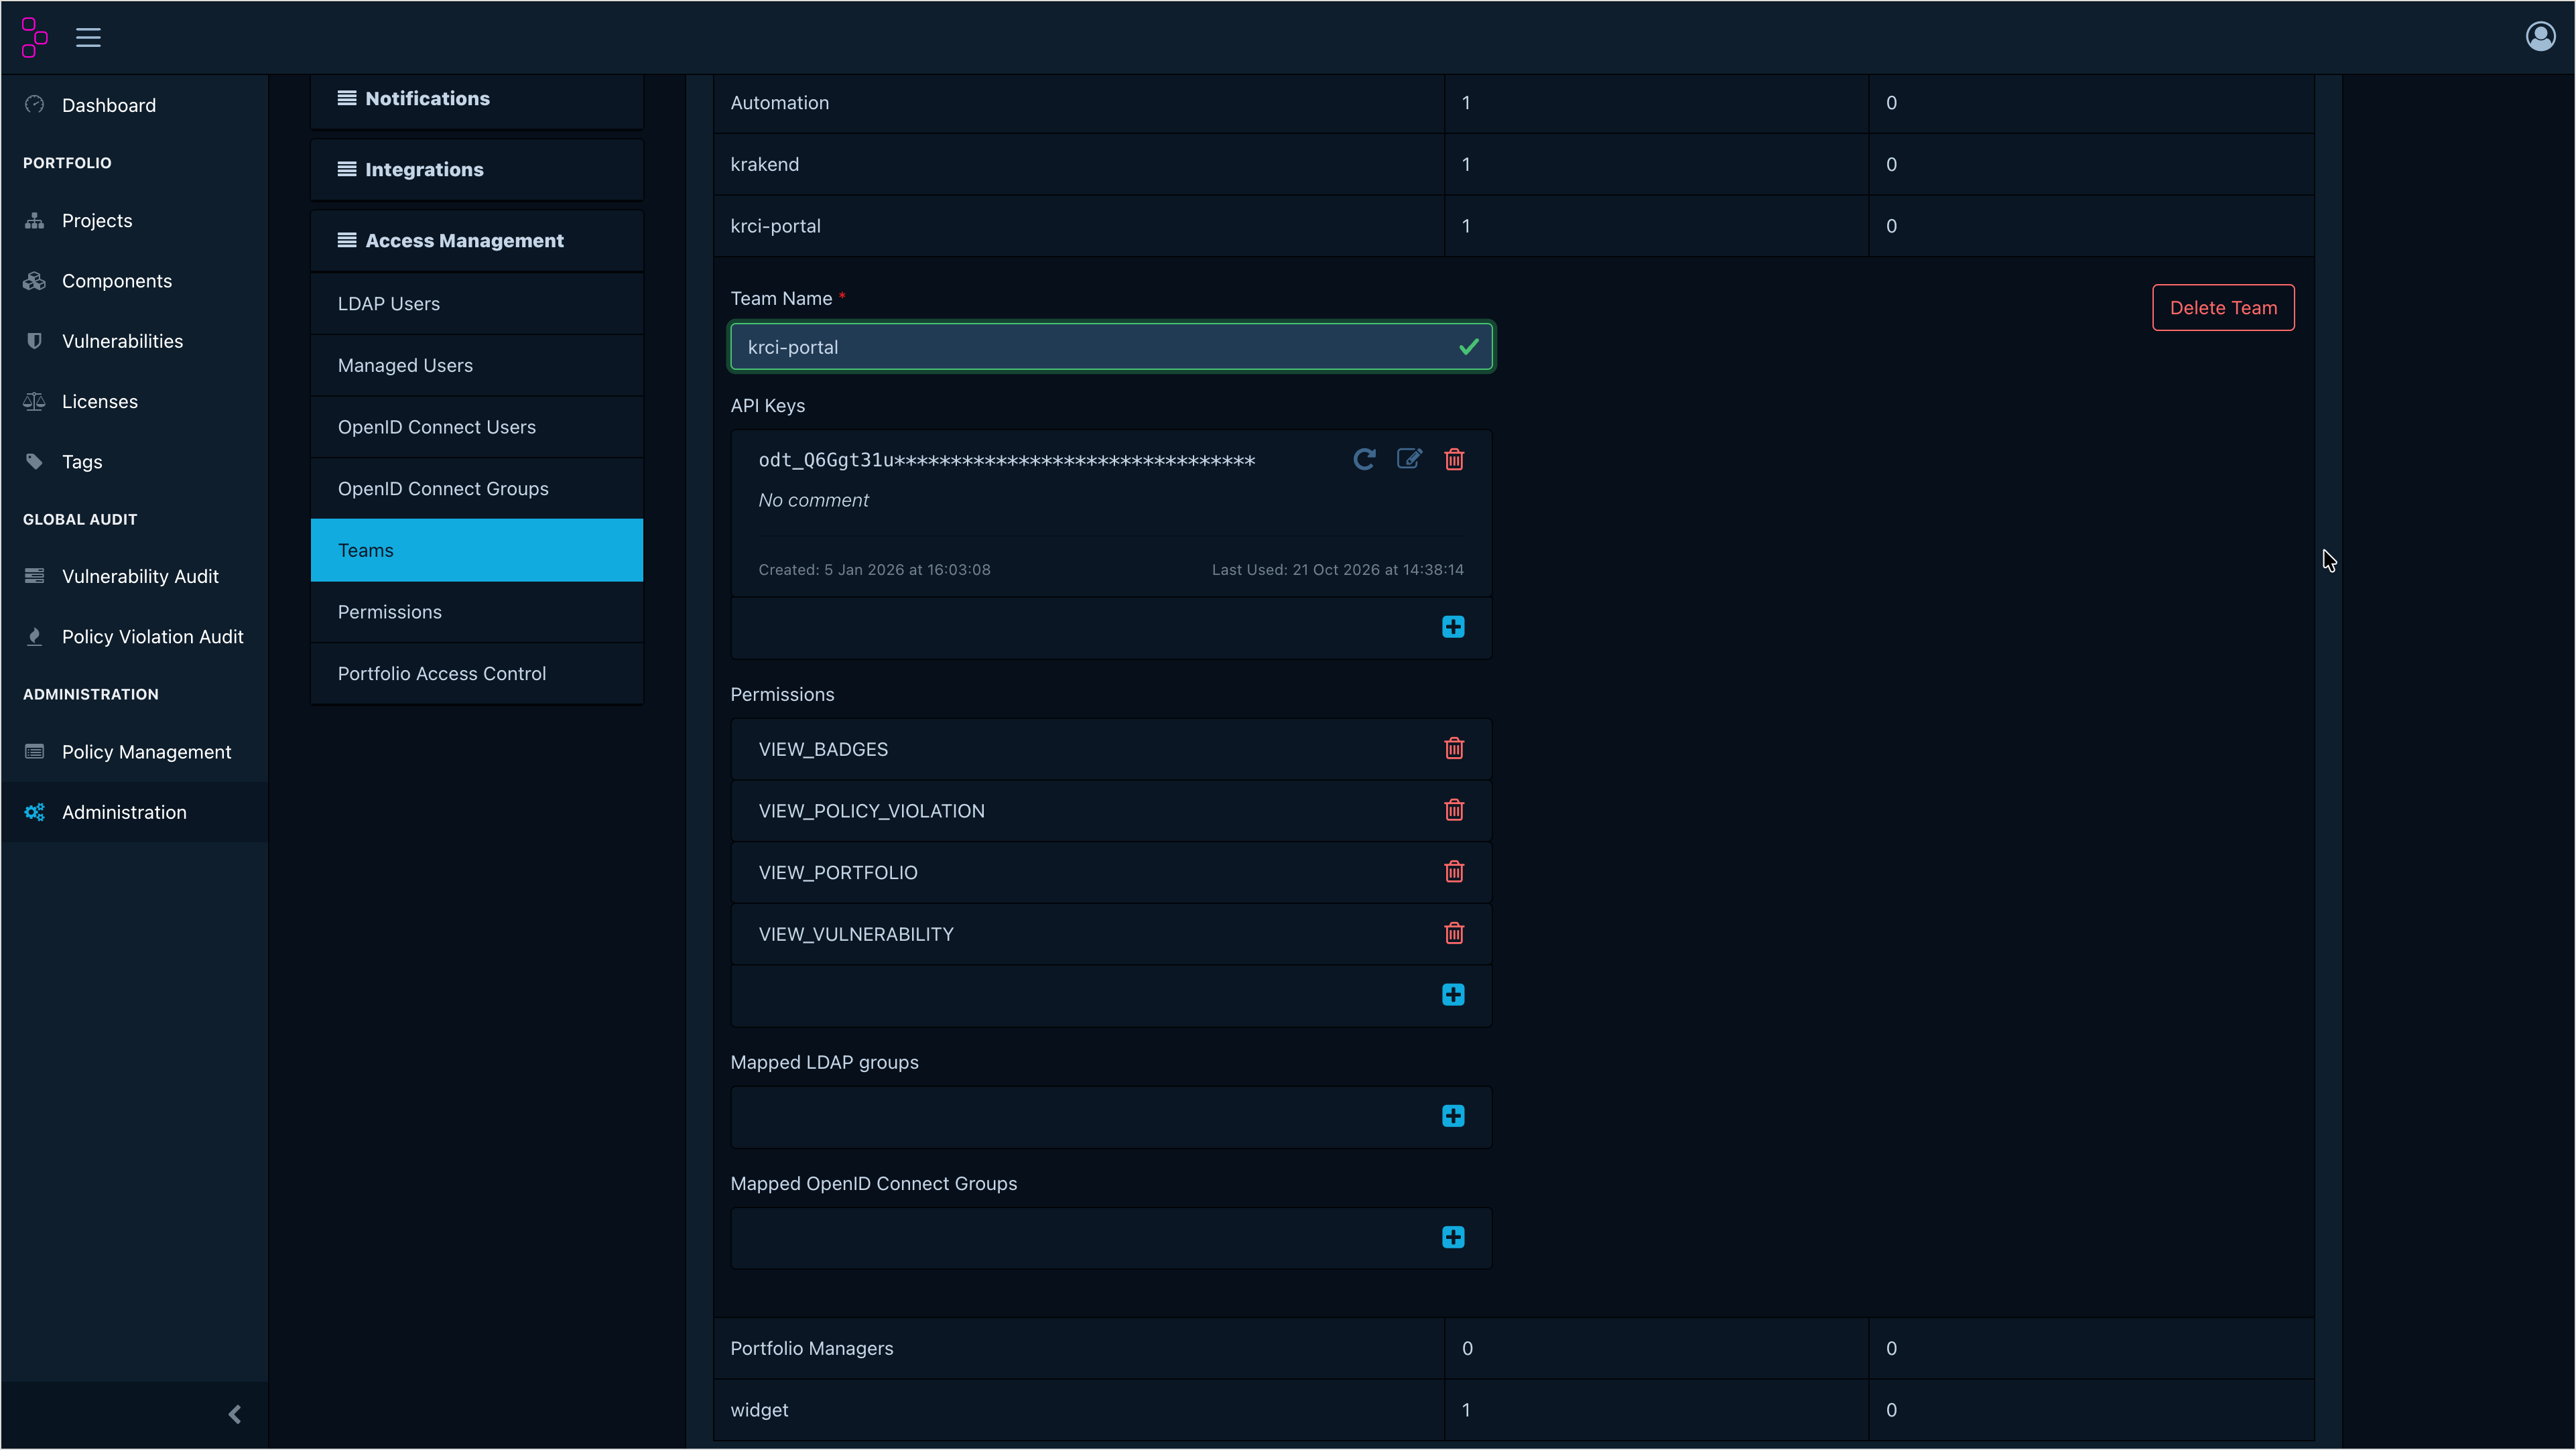Select Managed Users menu item
The height and width of the screenshot is (1450, 2576).
tap(477, 366)
